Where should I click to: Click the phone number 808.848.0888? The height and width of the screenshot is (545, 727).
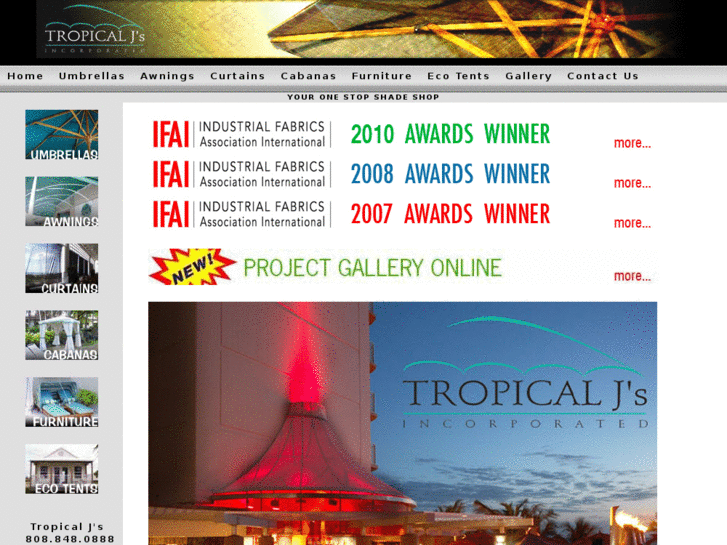click(x=70, y=539)
